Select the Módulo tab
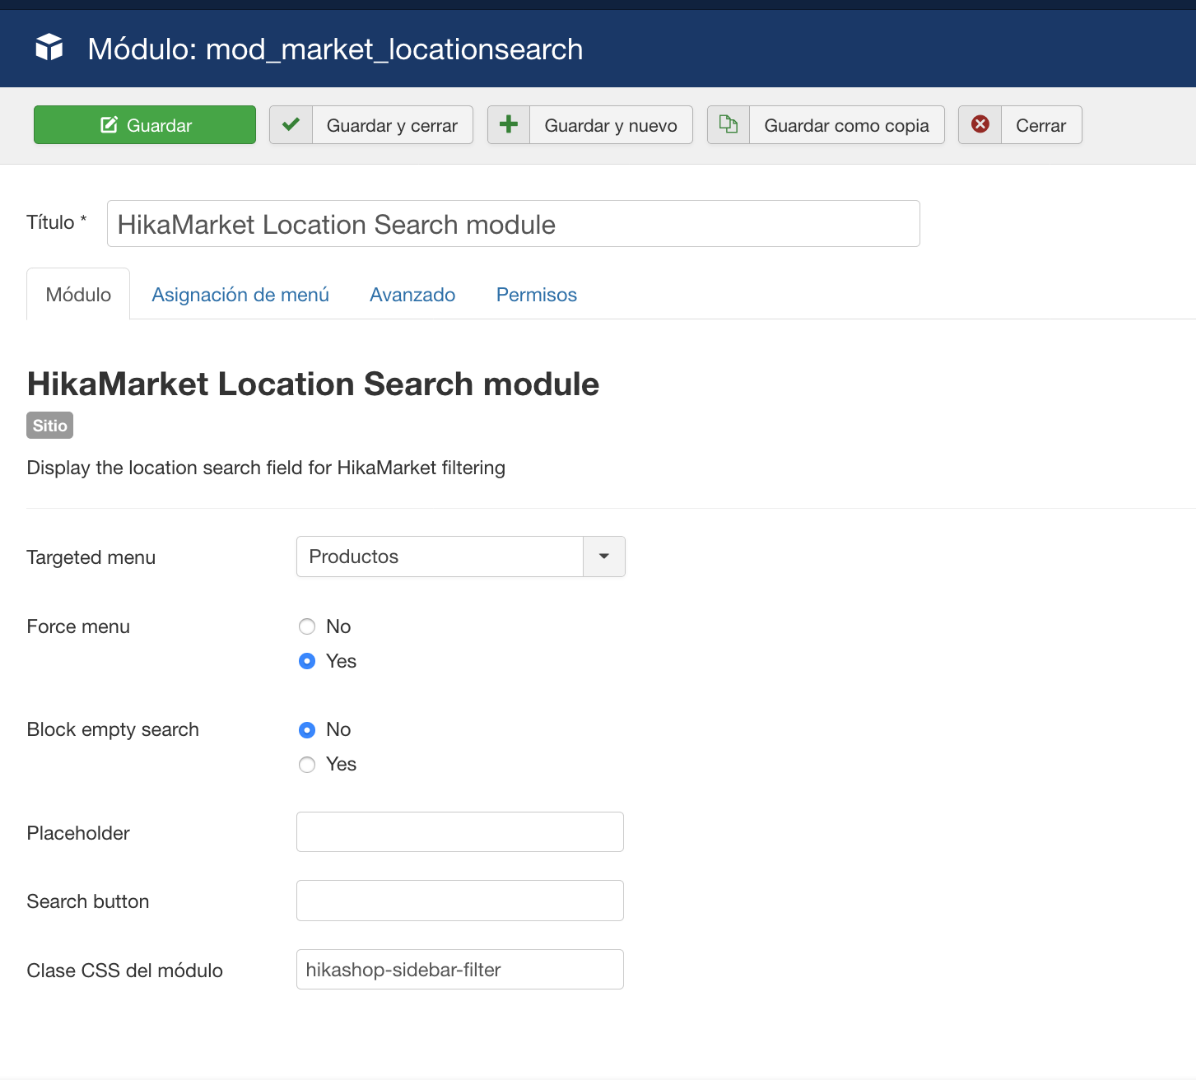This screenshot has height=1080, width=1196. click(78, 294)
